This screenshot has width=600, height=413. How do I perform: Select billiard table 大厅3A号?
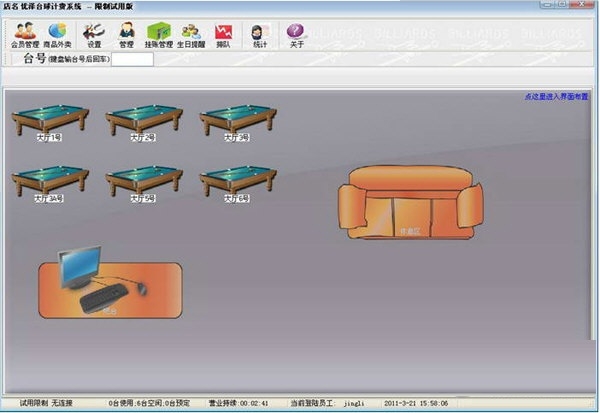pyautogui.click(x=50, y=184)
